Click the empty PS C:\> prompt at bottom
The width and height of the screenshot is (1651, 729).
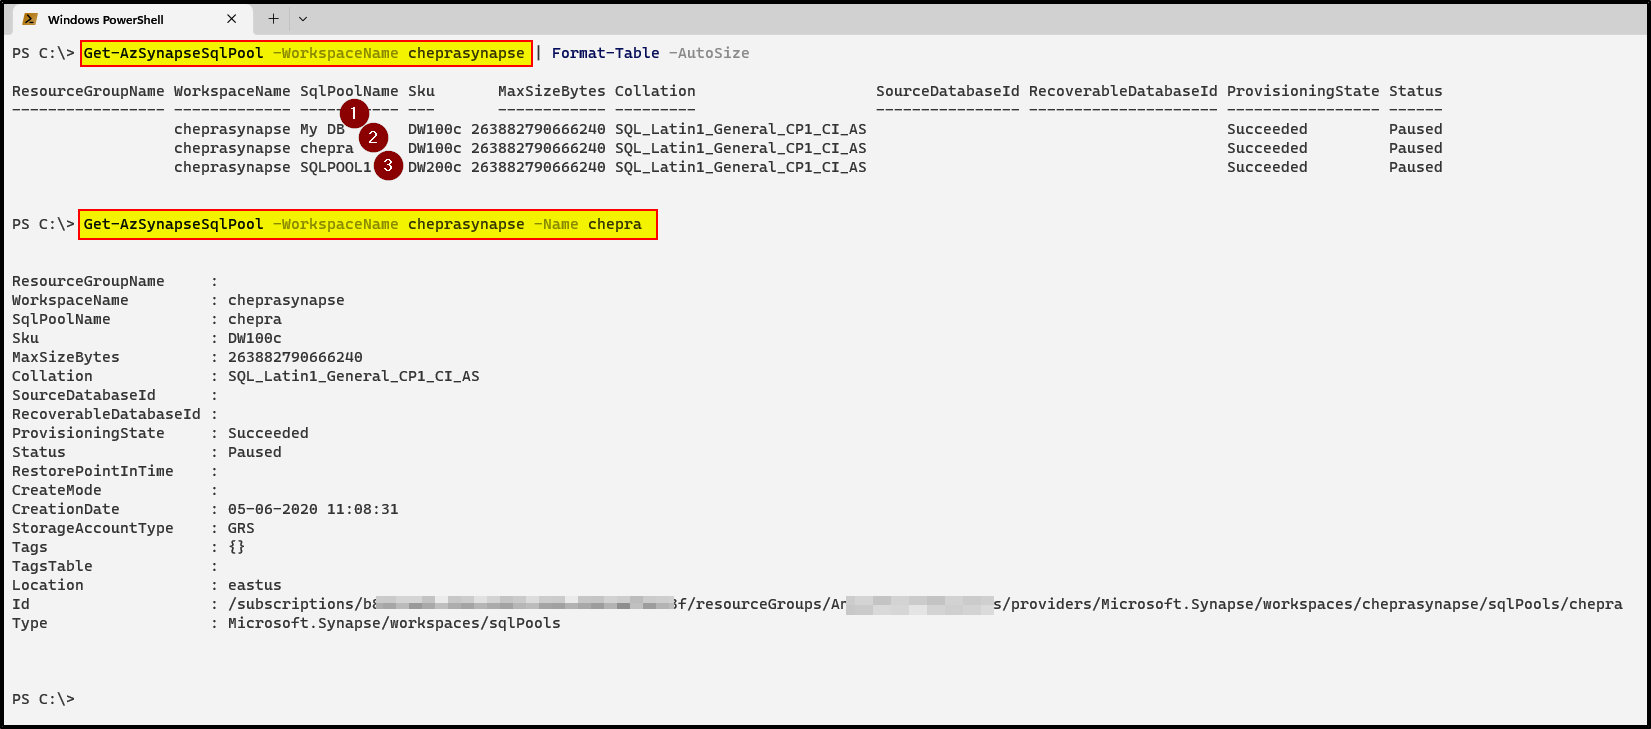coord(43,699)
